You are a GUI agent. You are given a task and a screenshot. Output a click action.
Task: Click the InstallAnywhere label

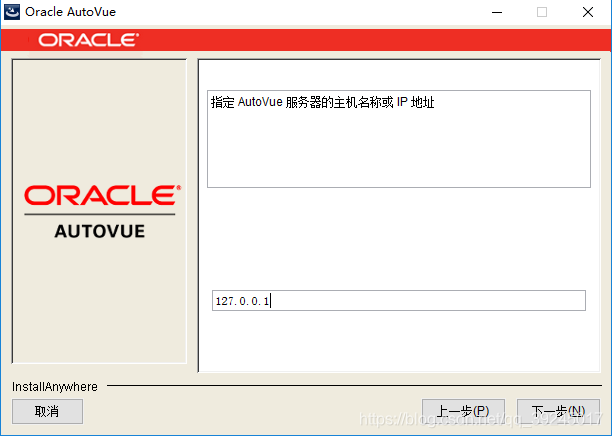[55, 387]
